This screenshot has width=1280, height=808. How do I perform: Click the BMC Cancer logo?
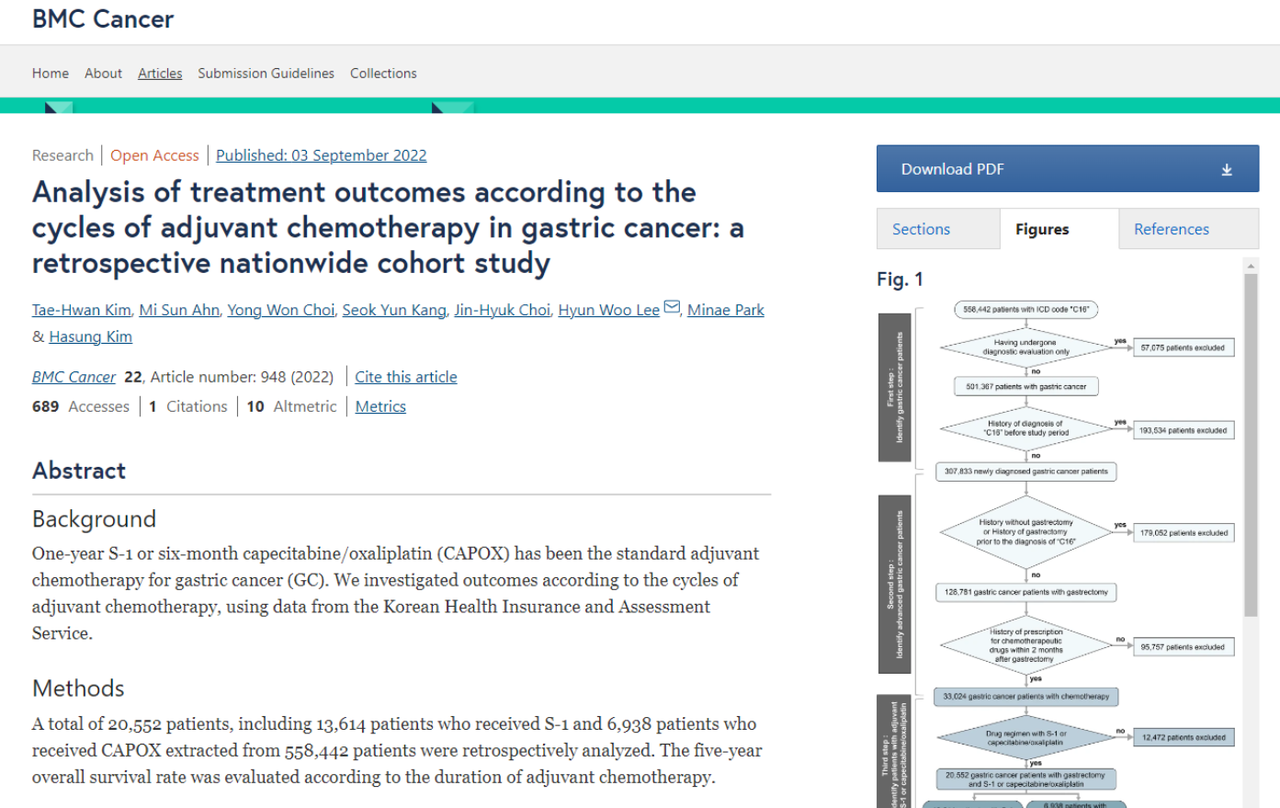point(102,18)
